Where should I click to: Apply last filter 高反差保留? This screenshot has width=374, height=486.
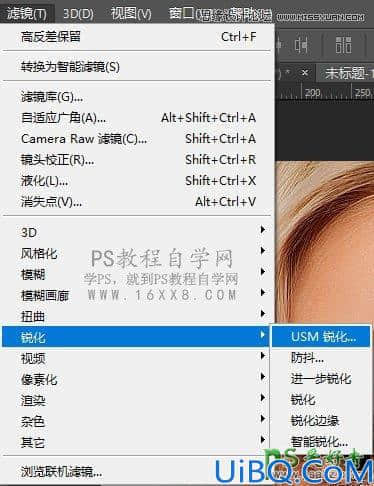pos(138,37)
